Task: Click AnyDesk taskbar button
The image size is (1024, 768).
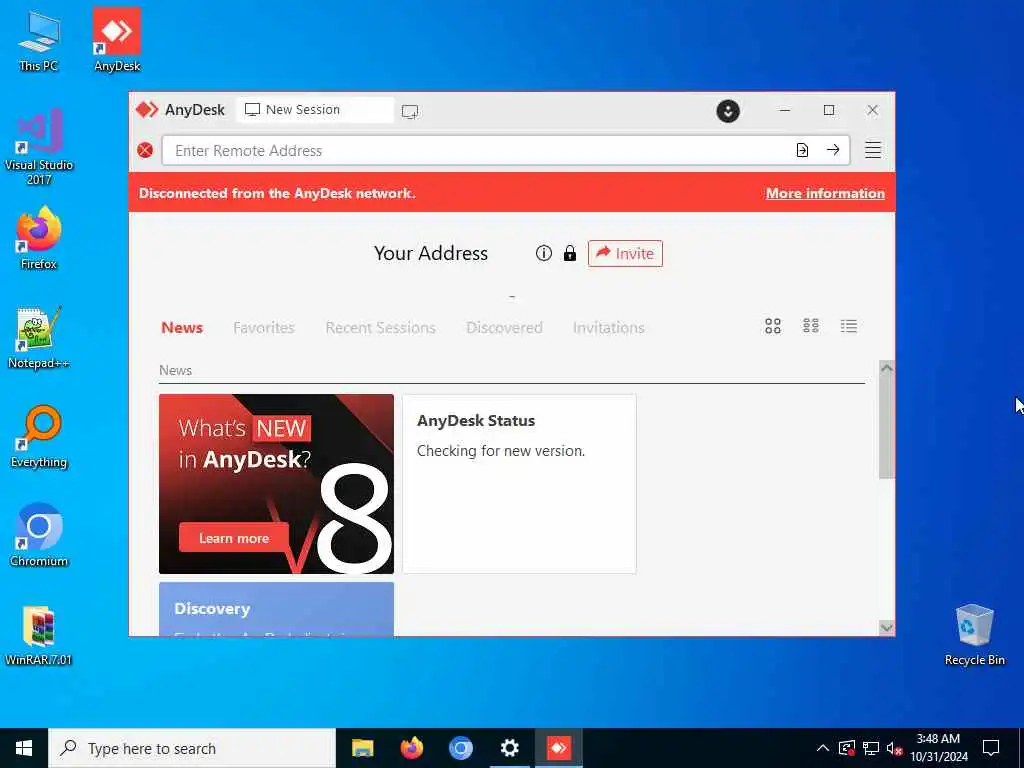Action: [x=558, y=748]
